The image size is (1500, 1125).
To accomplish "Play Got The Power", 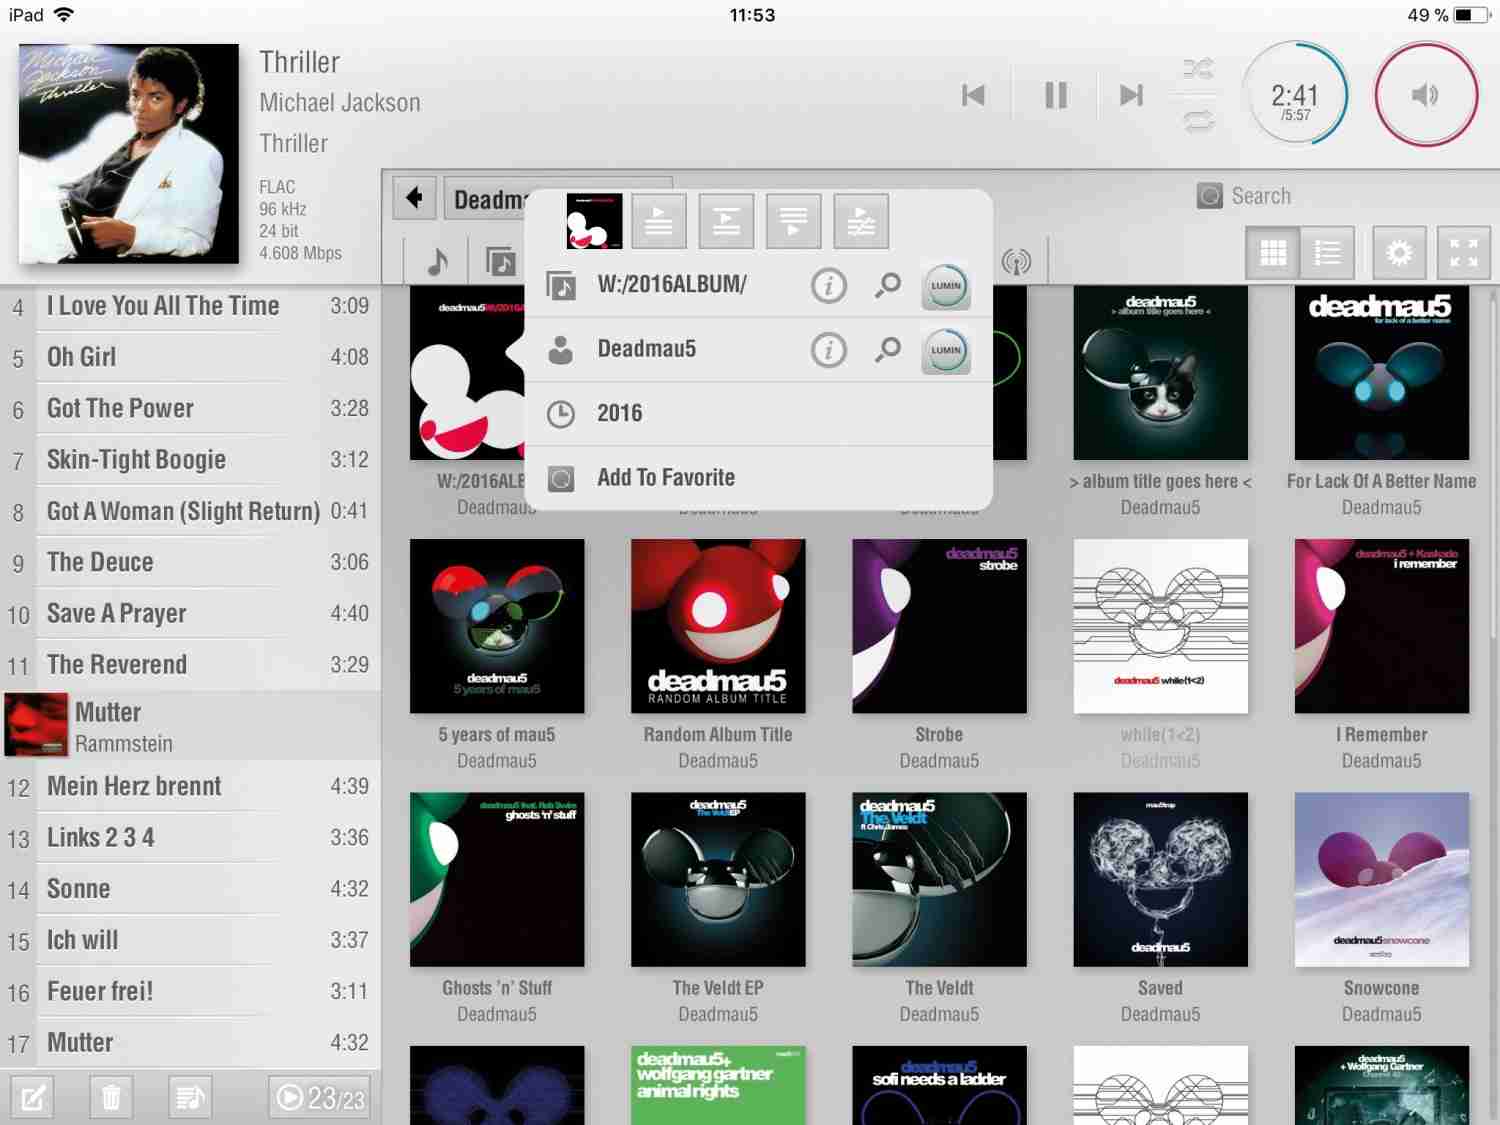I will pyautogui.click(x=190, y=408).
